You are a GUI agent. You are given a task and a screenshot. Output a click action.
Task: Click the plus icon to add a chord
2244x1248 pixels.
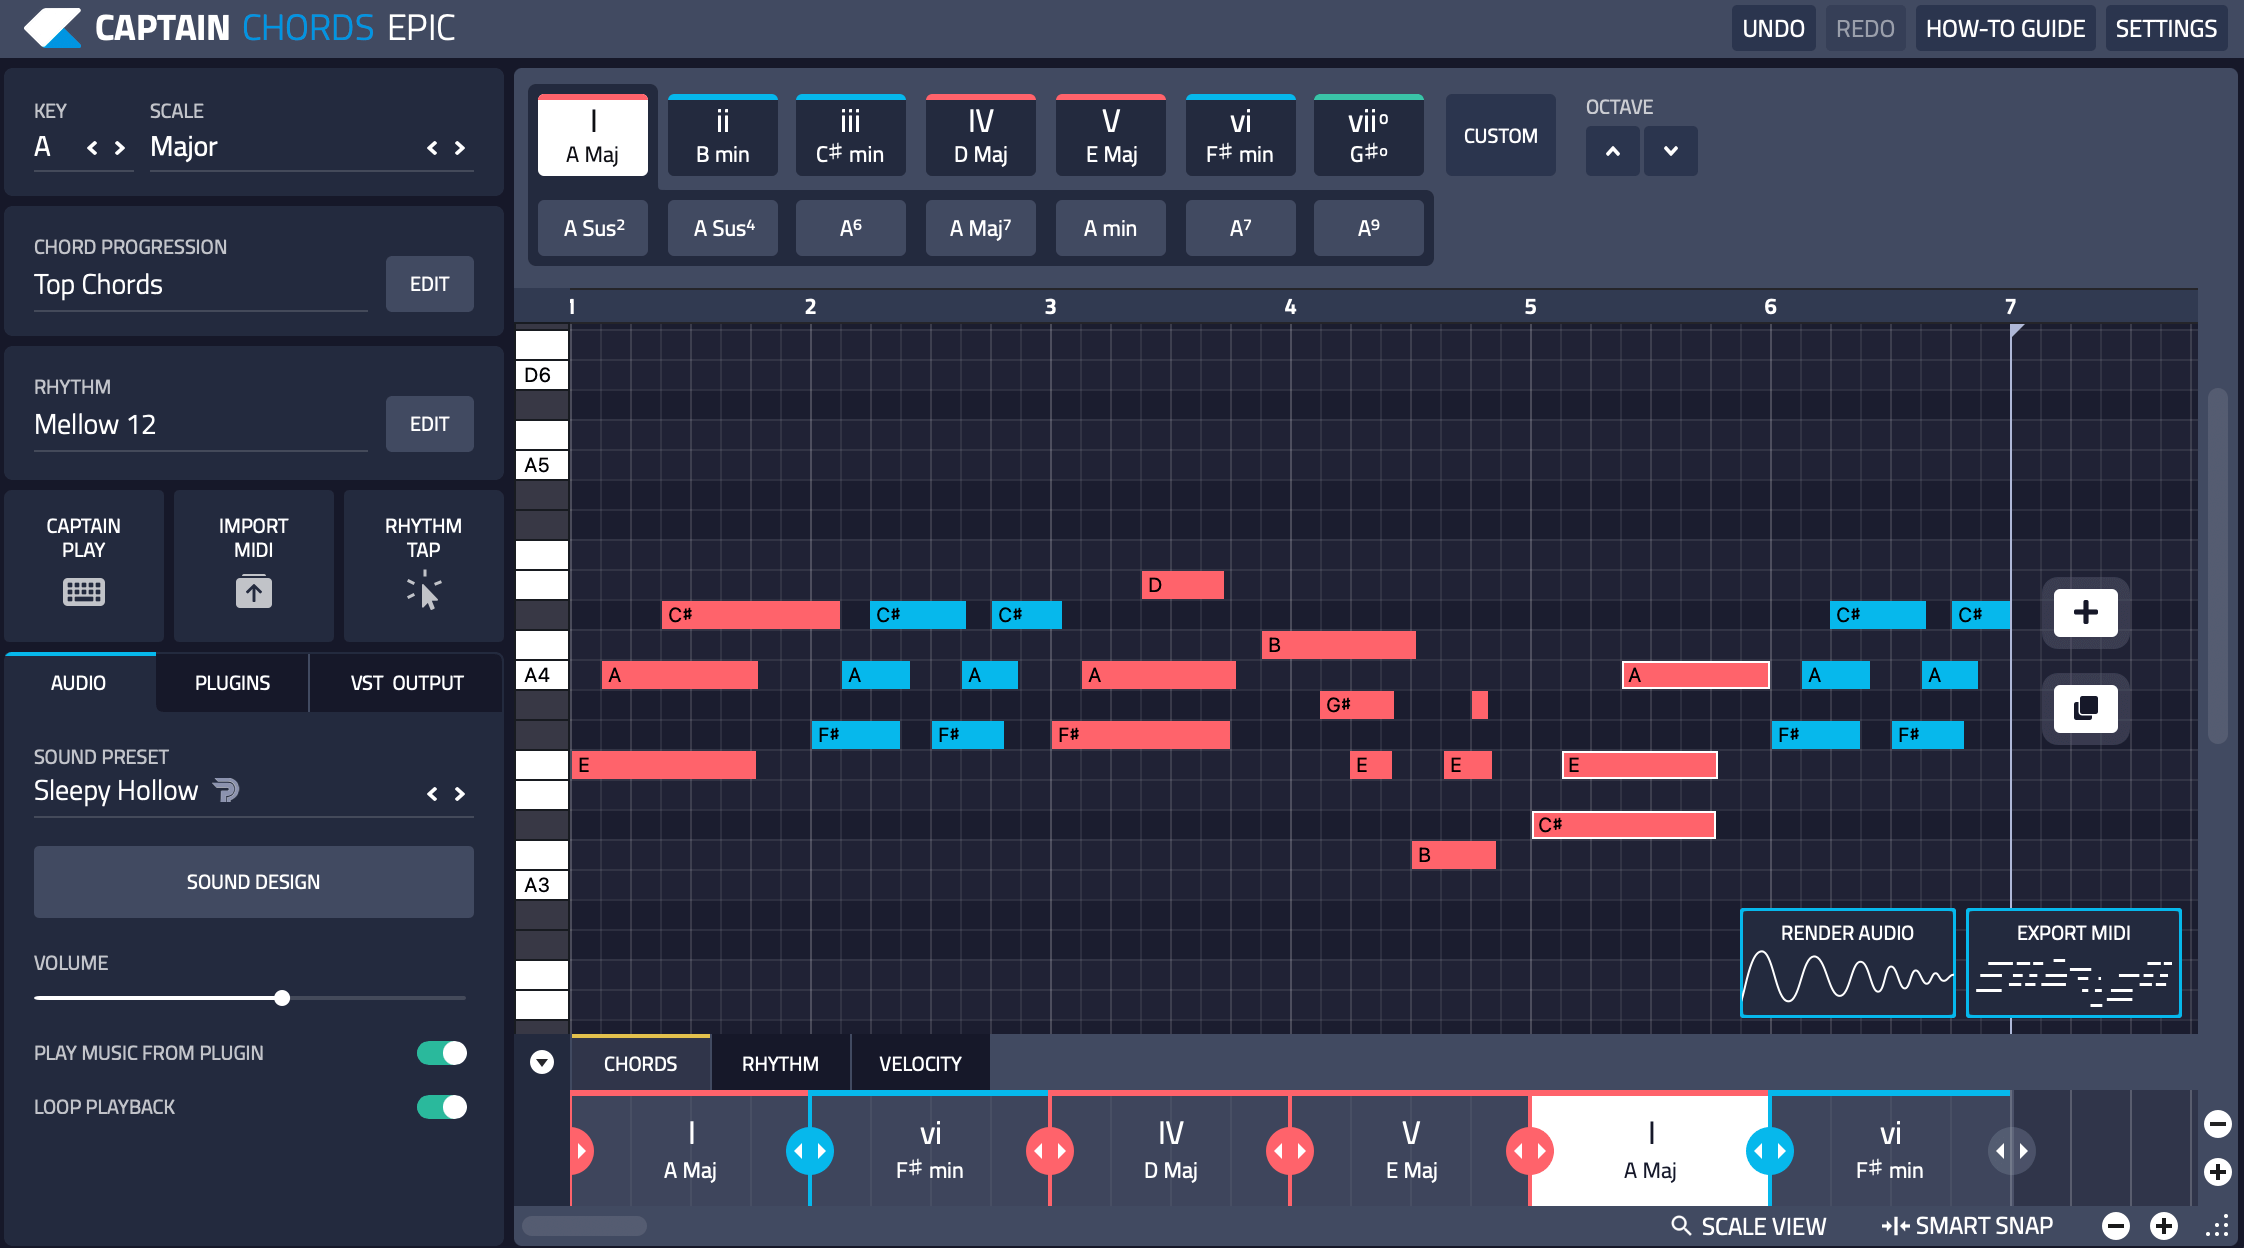(2085, 612)
